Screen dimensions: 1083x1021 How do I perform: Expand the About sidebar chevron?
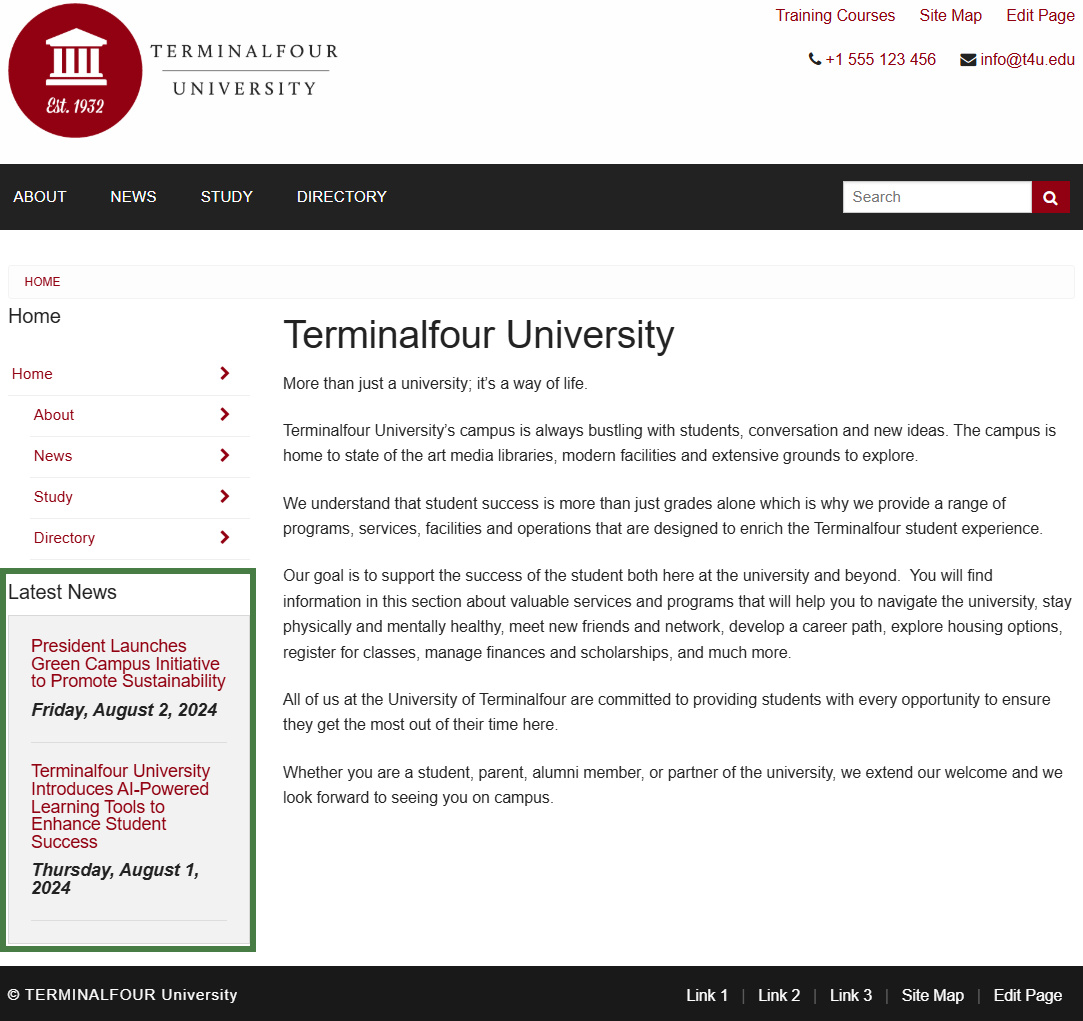tap(224, 414)
